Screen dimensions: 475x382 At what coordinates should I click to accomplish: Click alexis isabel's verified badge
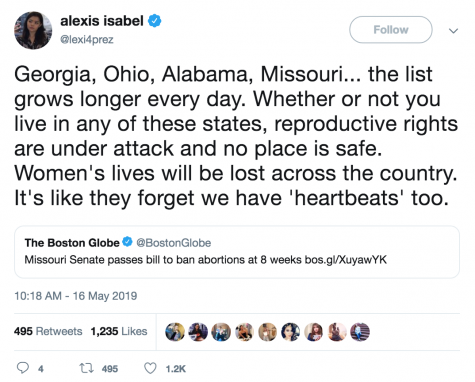(x=155, y=21)
